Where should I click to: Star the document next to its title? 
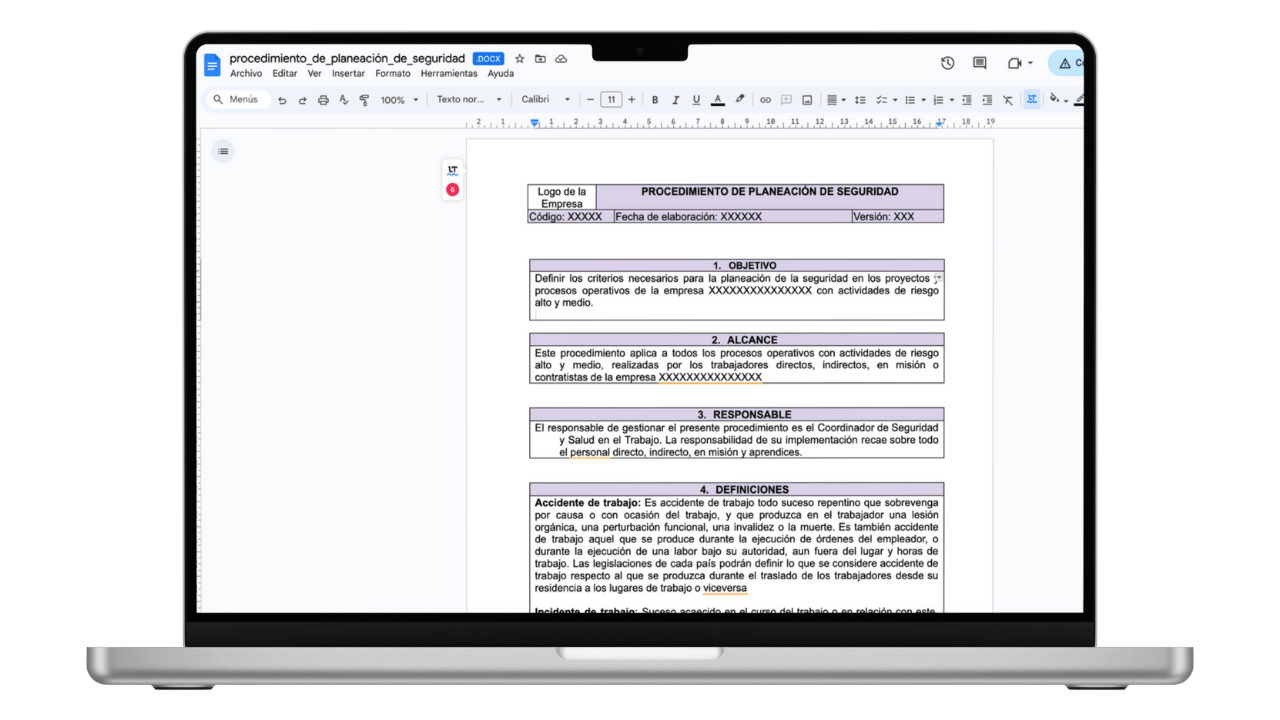point(519,58)
